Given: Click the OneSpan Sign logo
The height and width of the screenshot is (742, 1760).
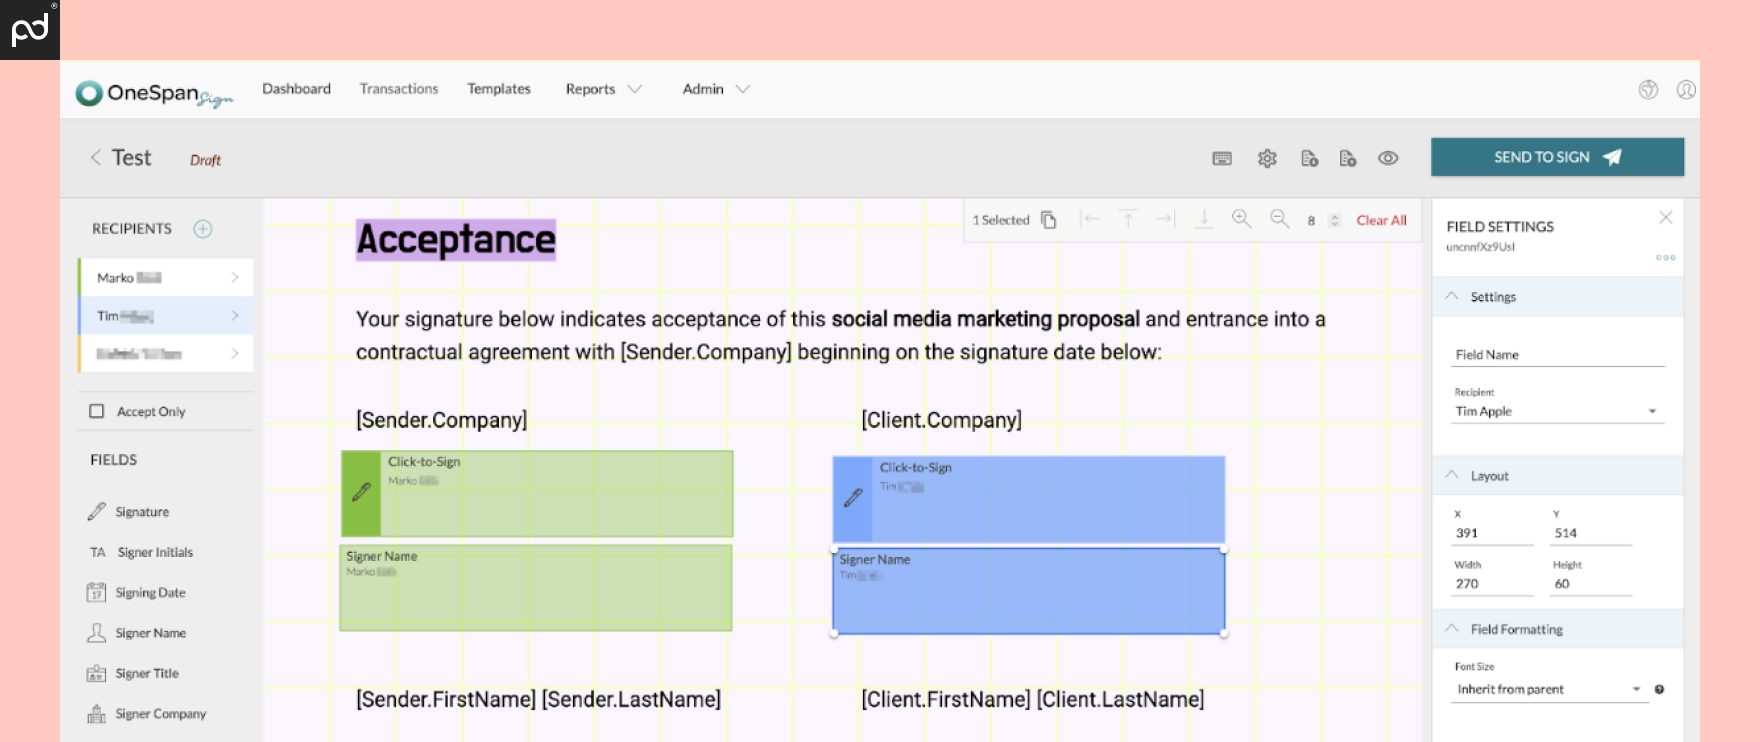Looking at the screenshot, I should pyautogui.click(x=154, y=93).
